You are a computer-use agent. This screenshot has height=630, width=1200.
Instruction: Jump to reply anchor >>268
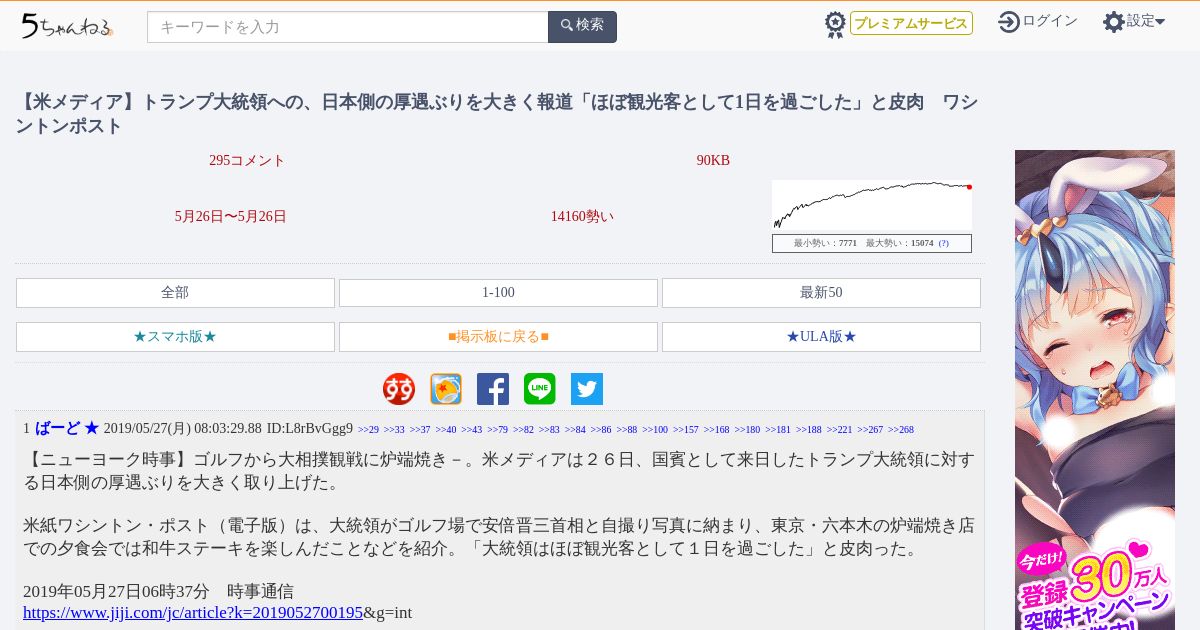901,430
